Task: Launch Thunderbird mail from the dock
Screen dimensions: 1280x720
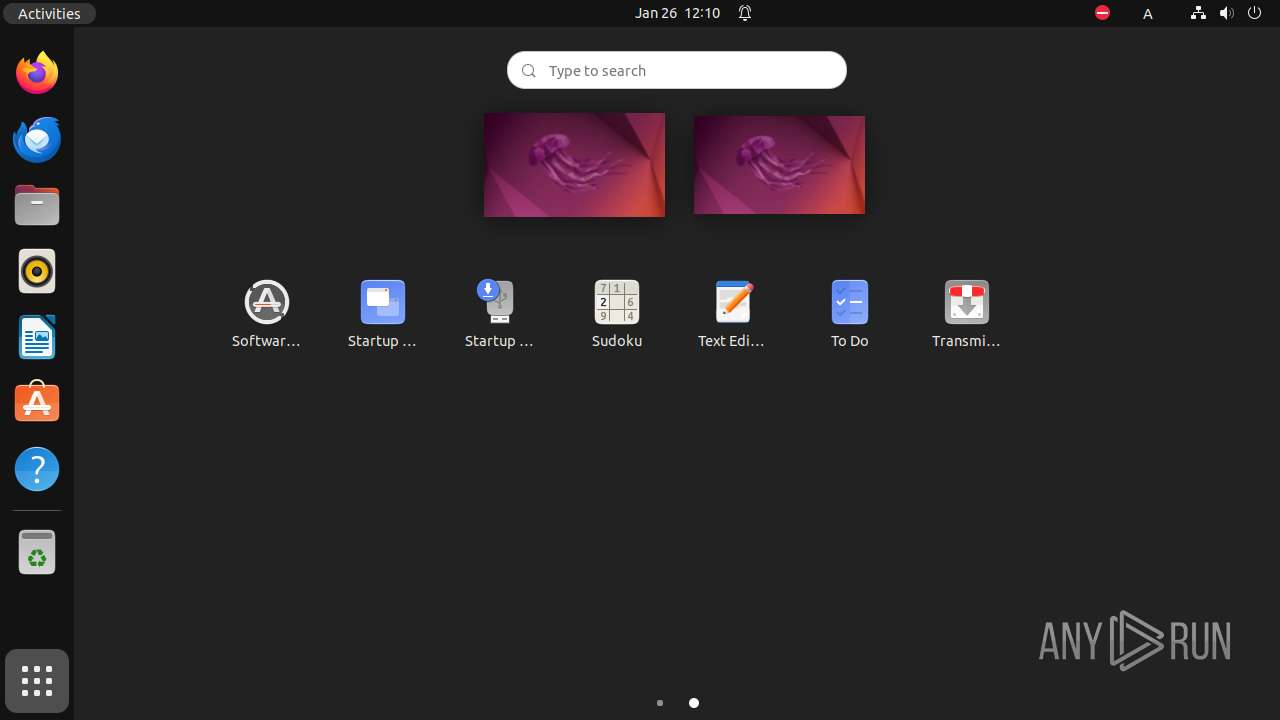Action: point(37,139)
